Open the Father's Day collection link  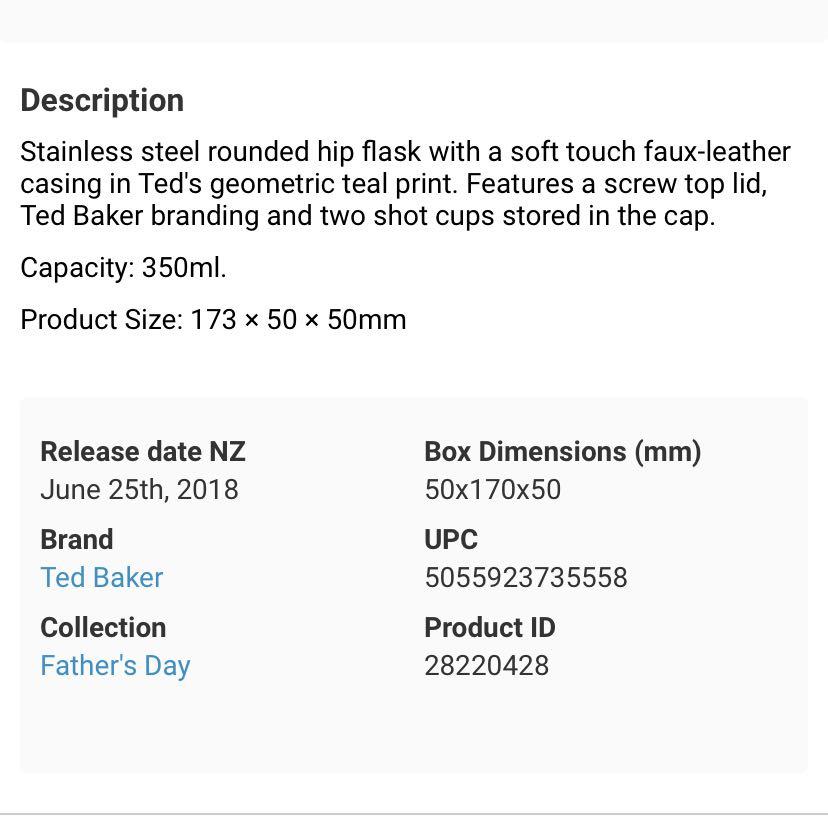pyautogui.click(x=115, y=666)
